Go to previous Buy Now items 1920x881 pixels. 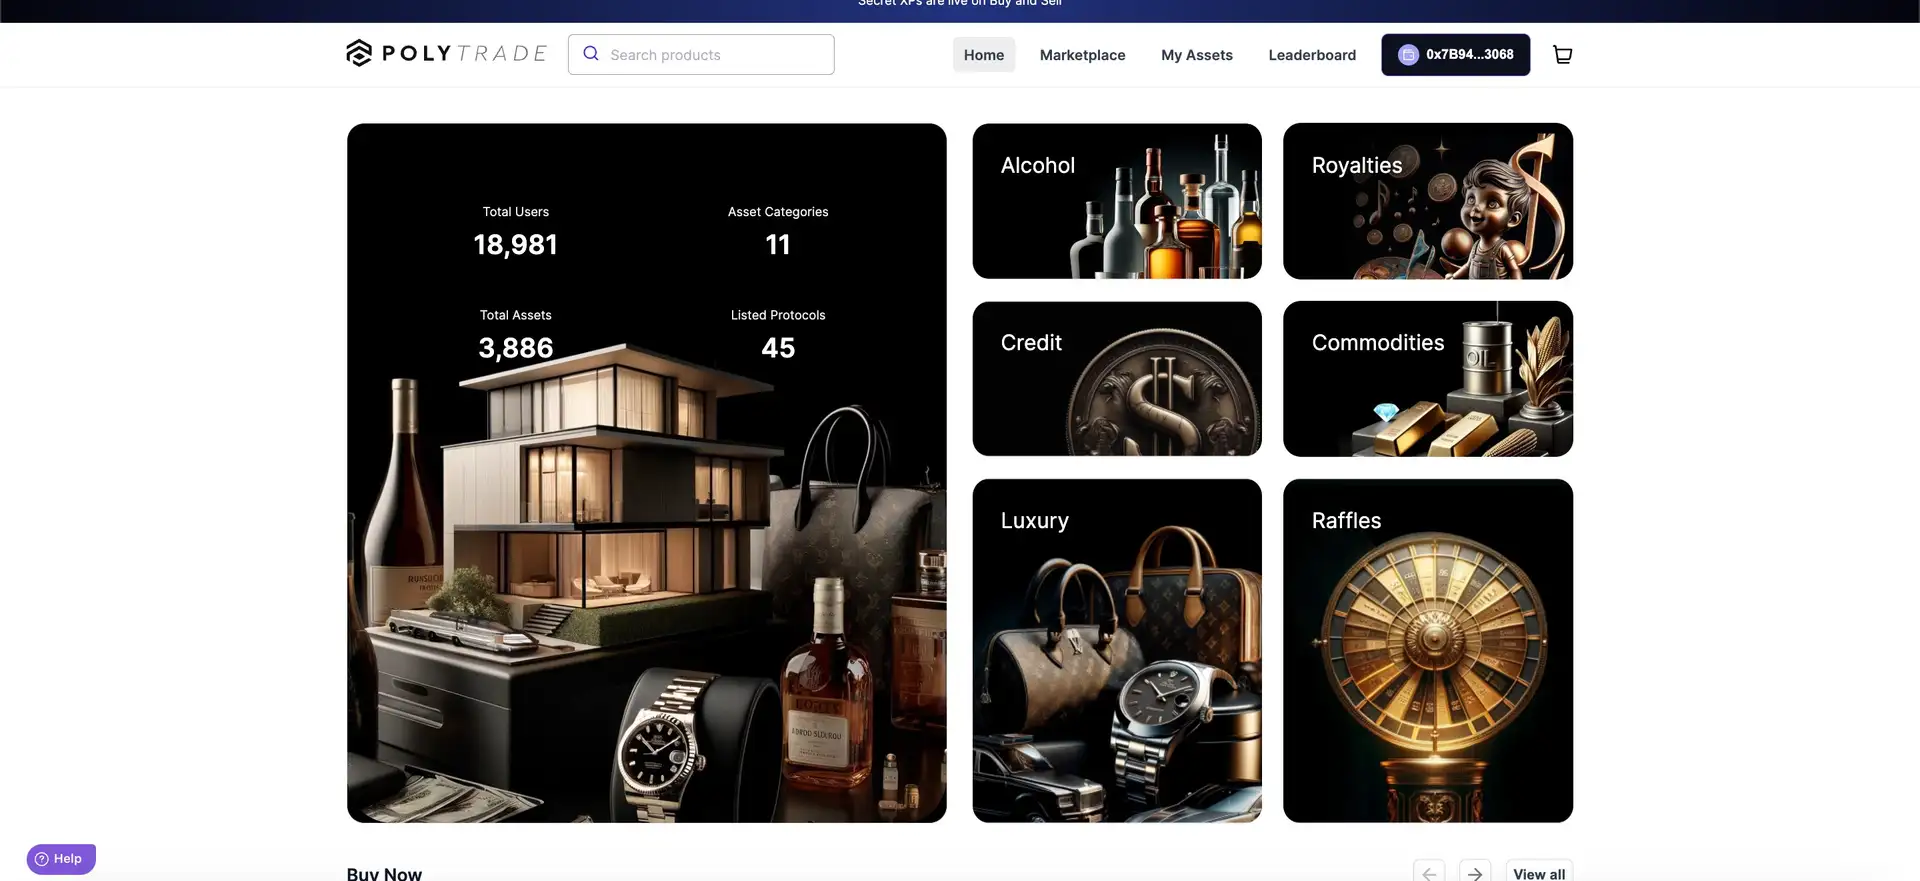(1429, 873)
